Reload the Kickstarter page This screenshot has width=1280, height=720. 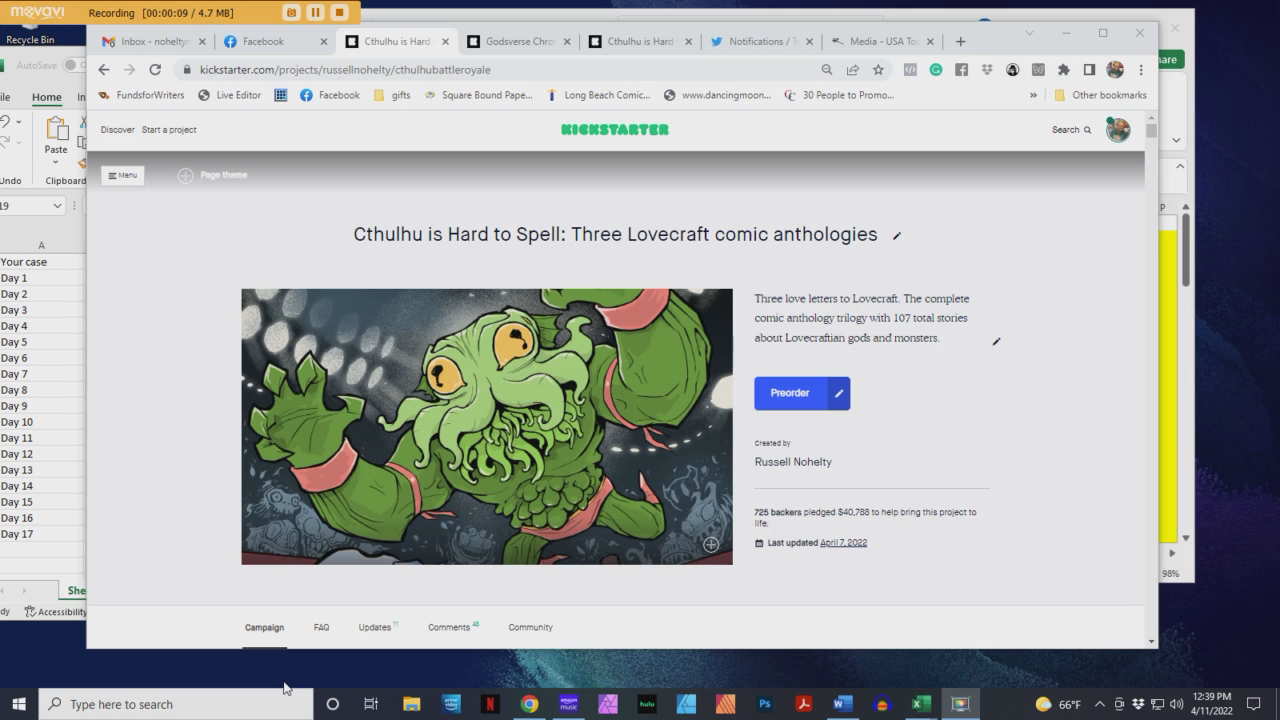coord(155,70)
